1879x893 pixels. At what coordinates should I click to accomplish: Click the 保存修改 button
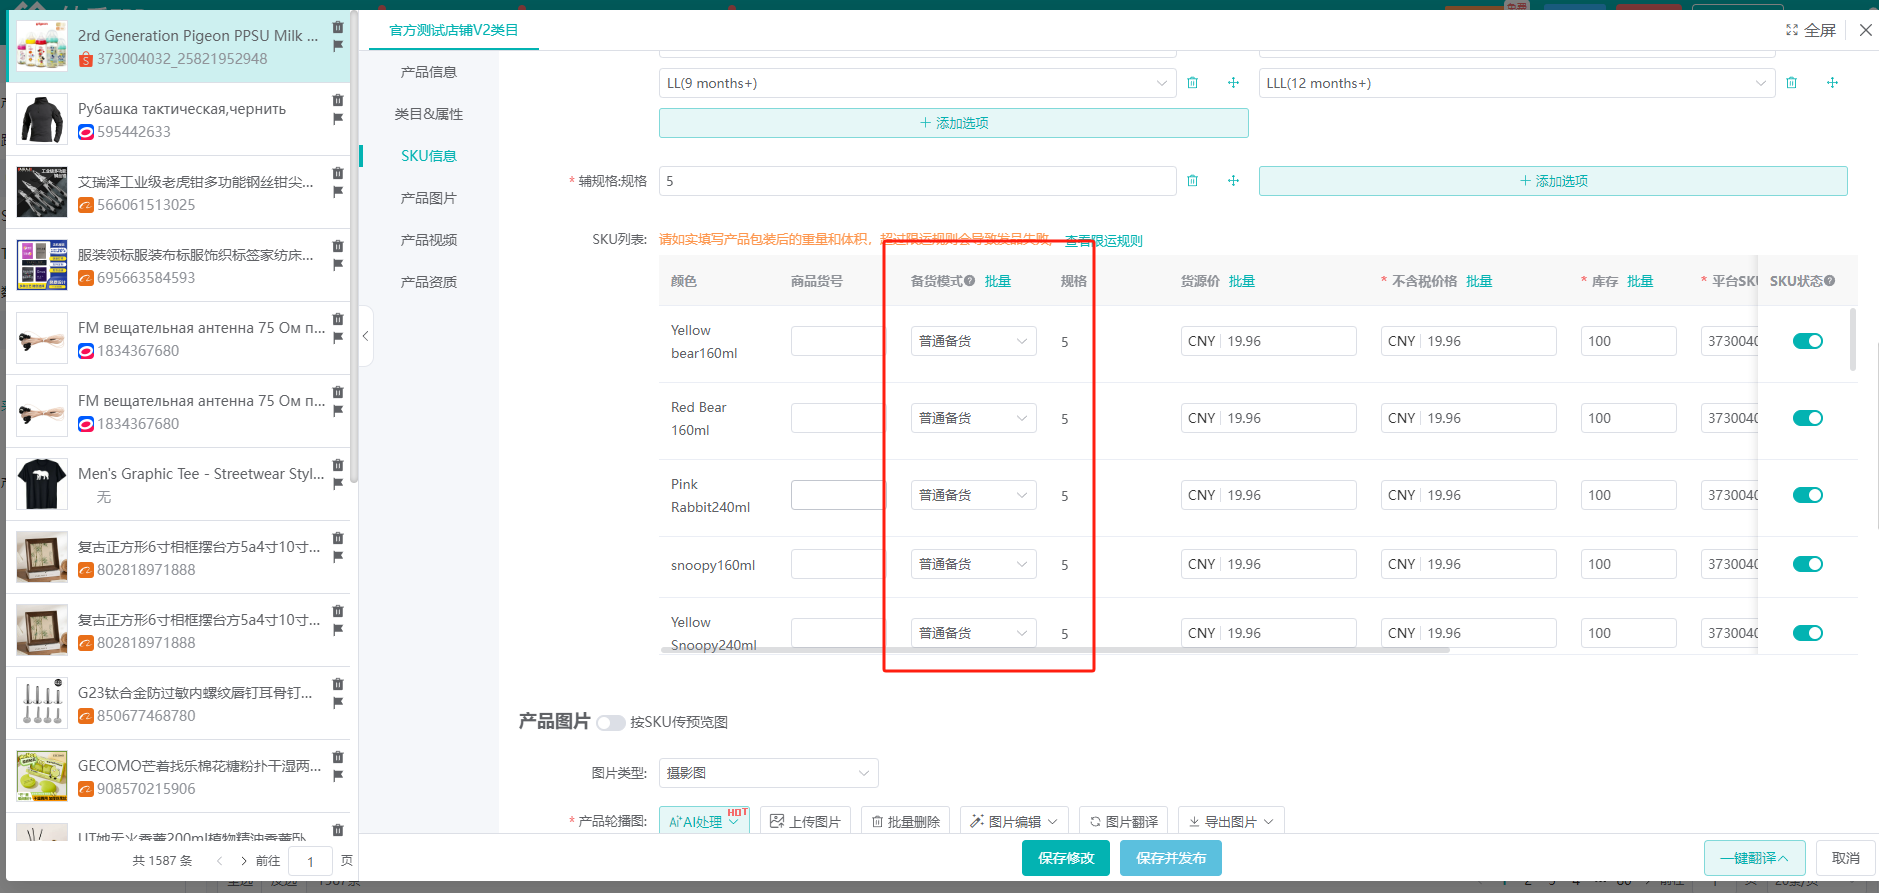(x=1065, y=858)
